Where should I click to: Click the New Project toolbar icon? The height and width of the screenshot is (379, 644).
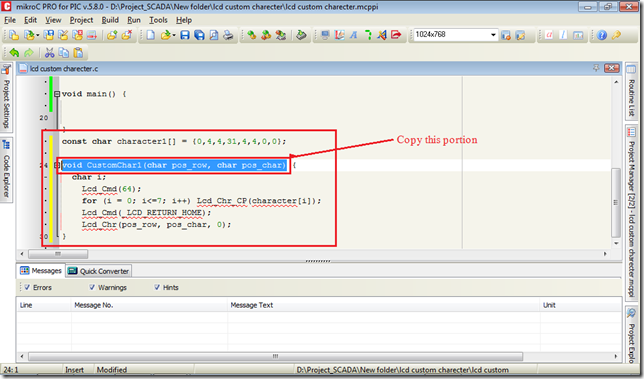pyautogui.click(x=14, y=35)
